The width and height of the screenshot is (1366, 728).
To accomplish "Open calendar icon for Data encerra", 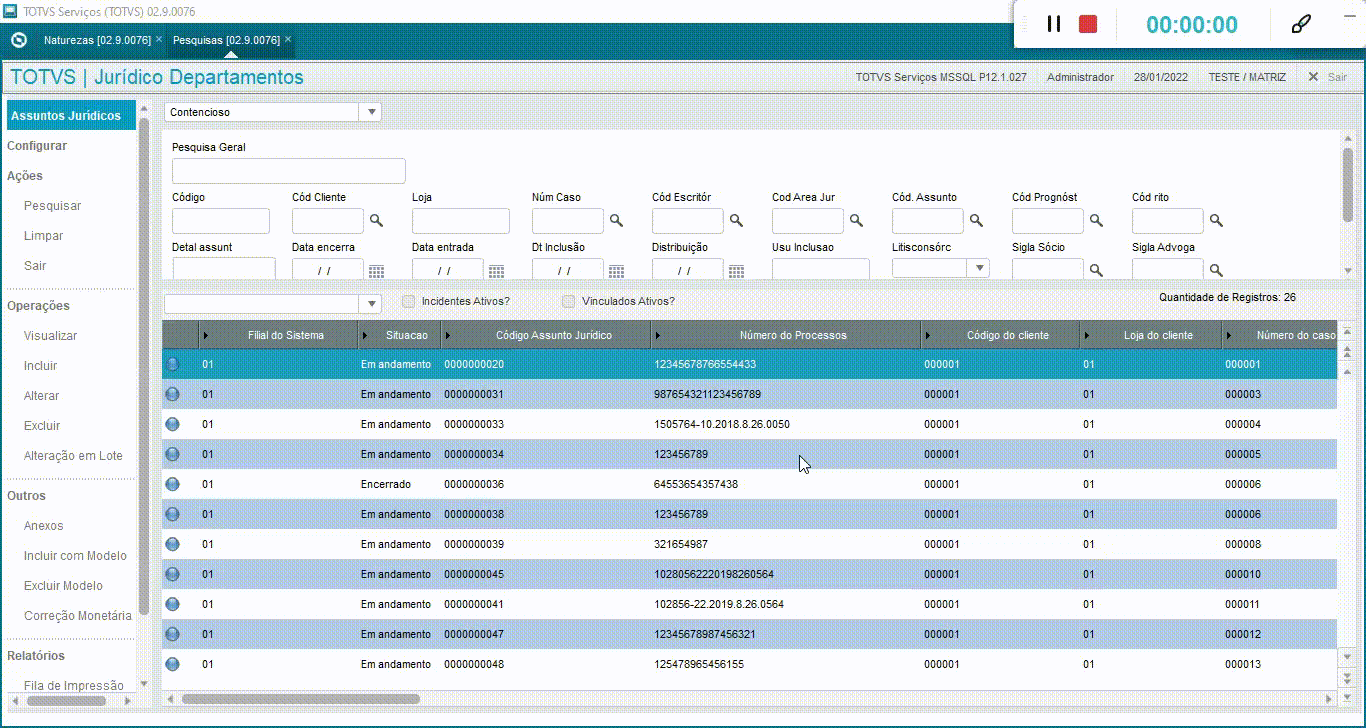I will click(x=376, y=271).
